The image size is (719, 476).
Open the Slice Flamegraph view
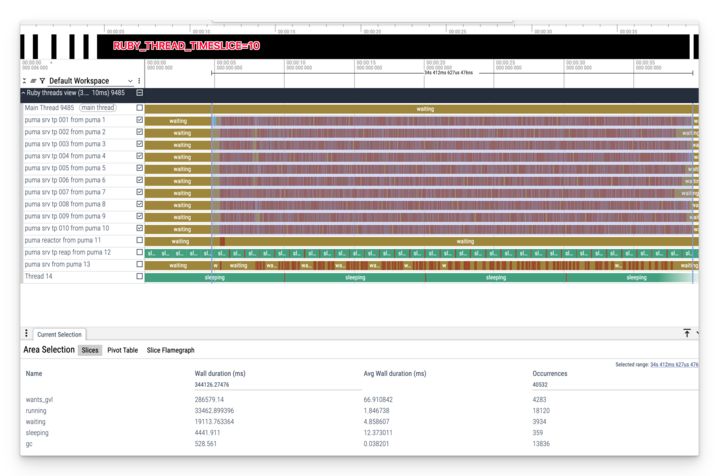171,350
